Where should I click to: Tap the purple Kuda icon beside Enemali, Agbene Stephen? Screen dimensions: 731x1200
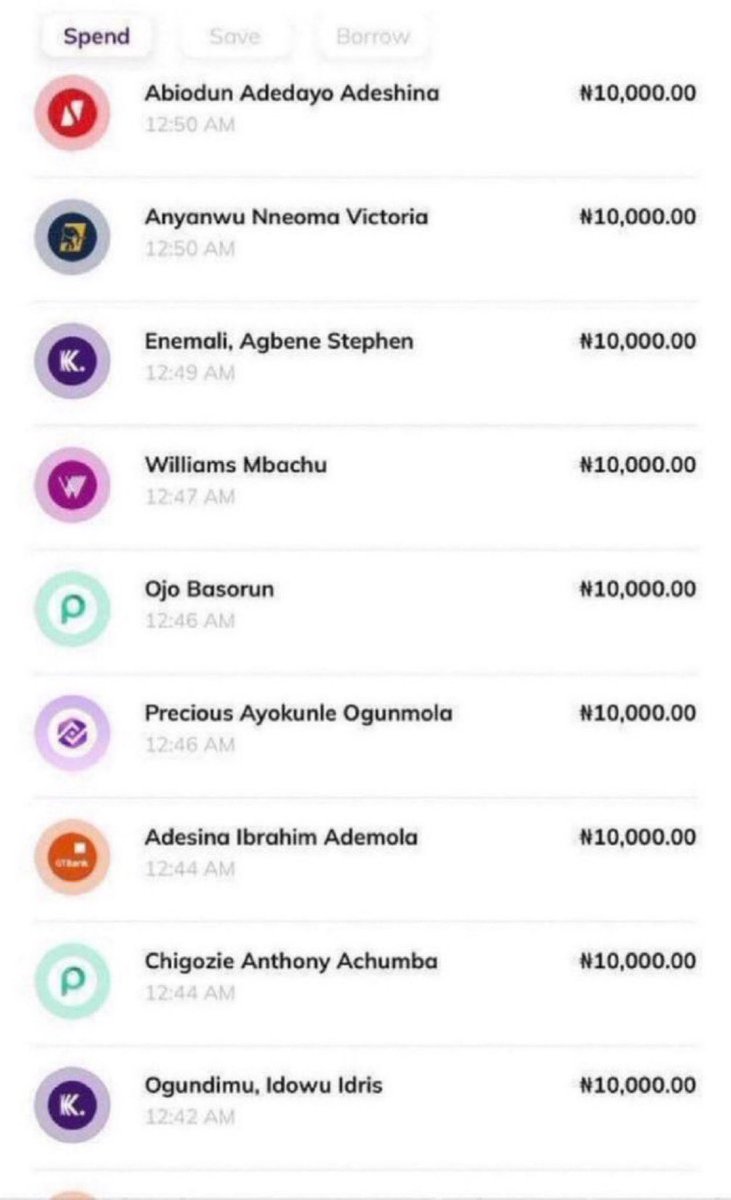72,361
